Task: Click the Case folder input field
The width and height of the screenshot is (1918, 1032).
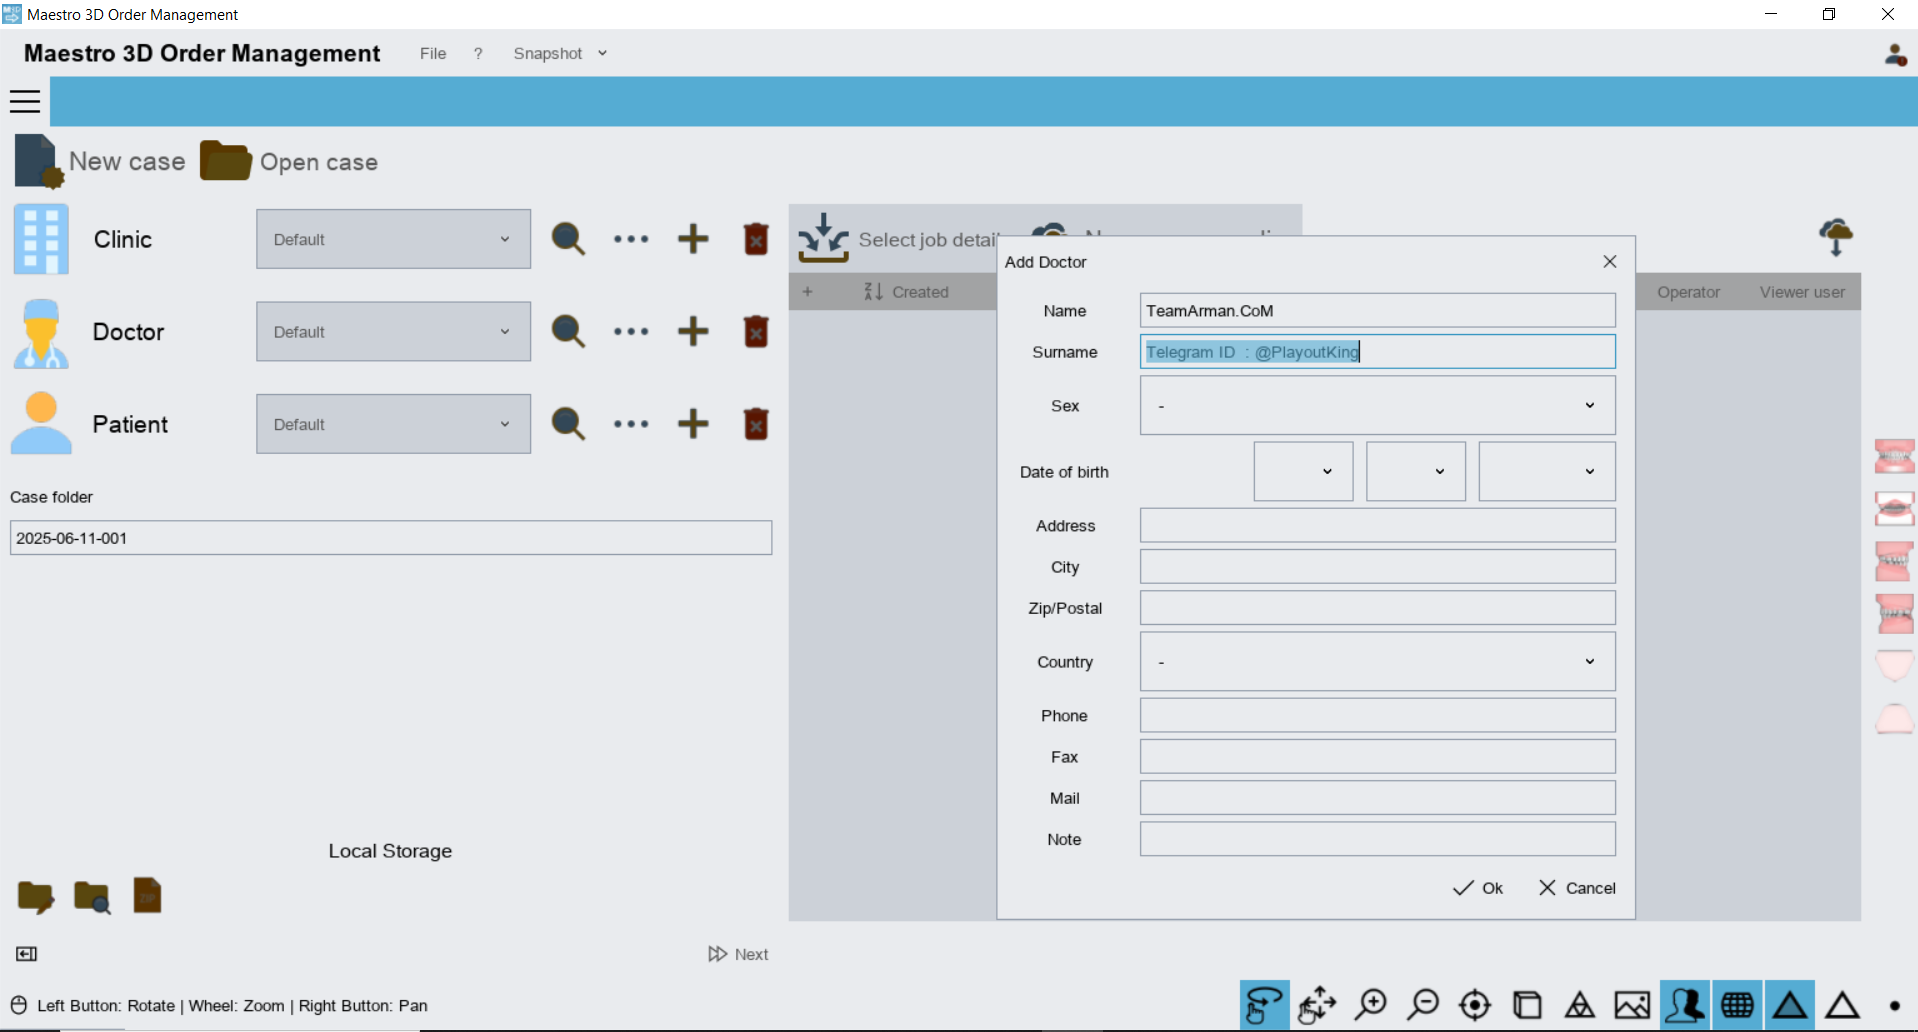Action: [391, 538]
